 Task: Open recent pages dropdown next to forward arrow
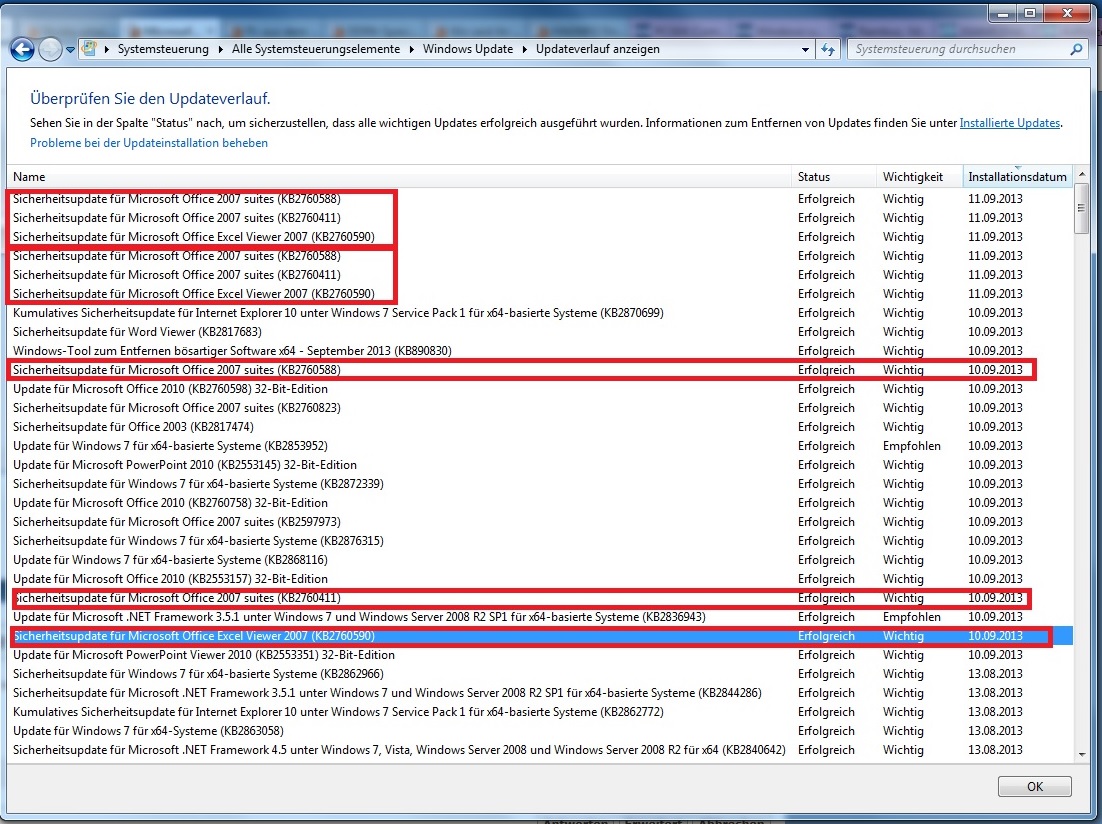(70, 50)
